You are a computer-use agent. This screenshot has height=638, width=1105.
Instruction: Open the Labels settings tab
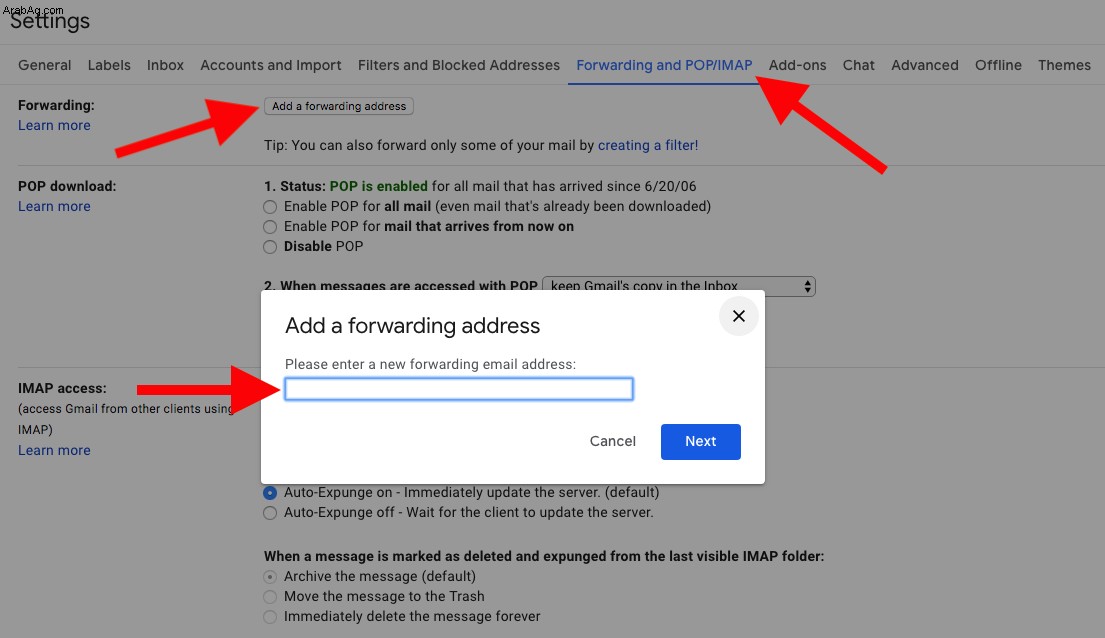(x=109, y=65)
